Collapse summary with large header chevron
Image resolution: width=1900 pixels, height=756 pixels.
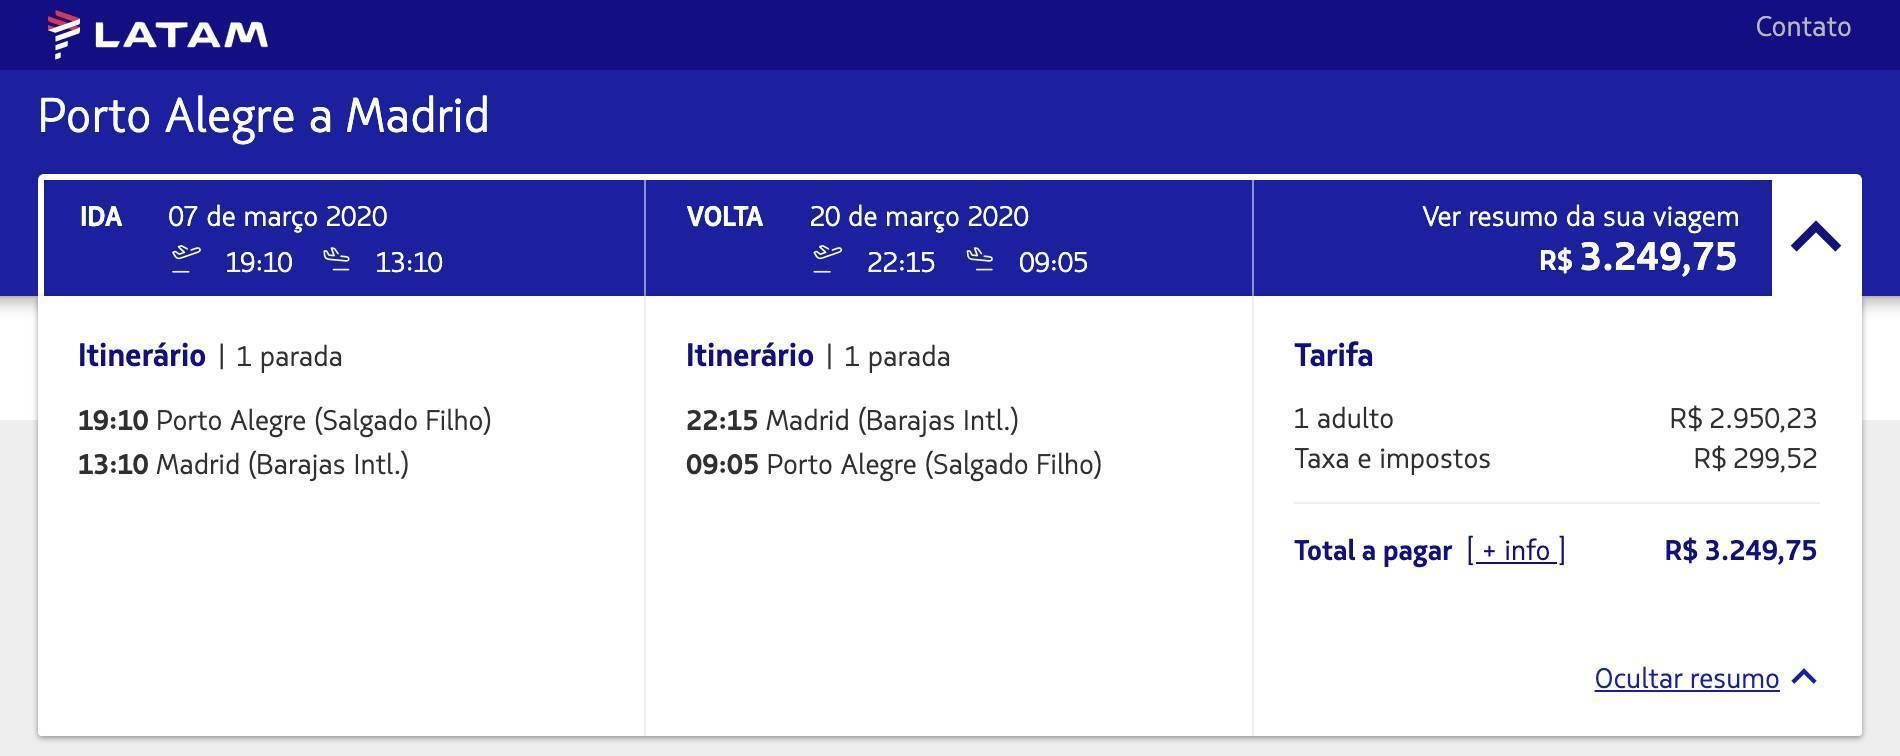point(1816,238)
